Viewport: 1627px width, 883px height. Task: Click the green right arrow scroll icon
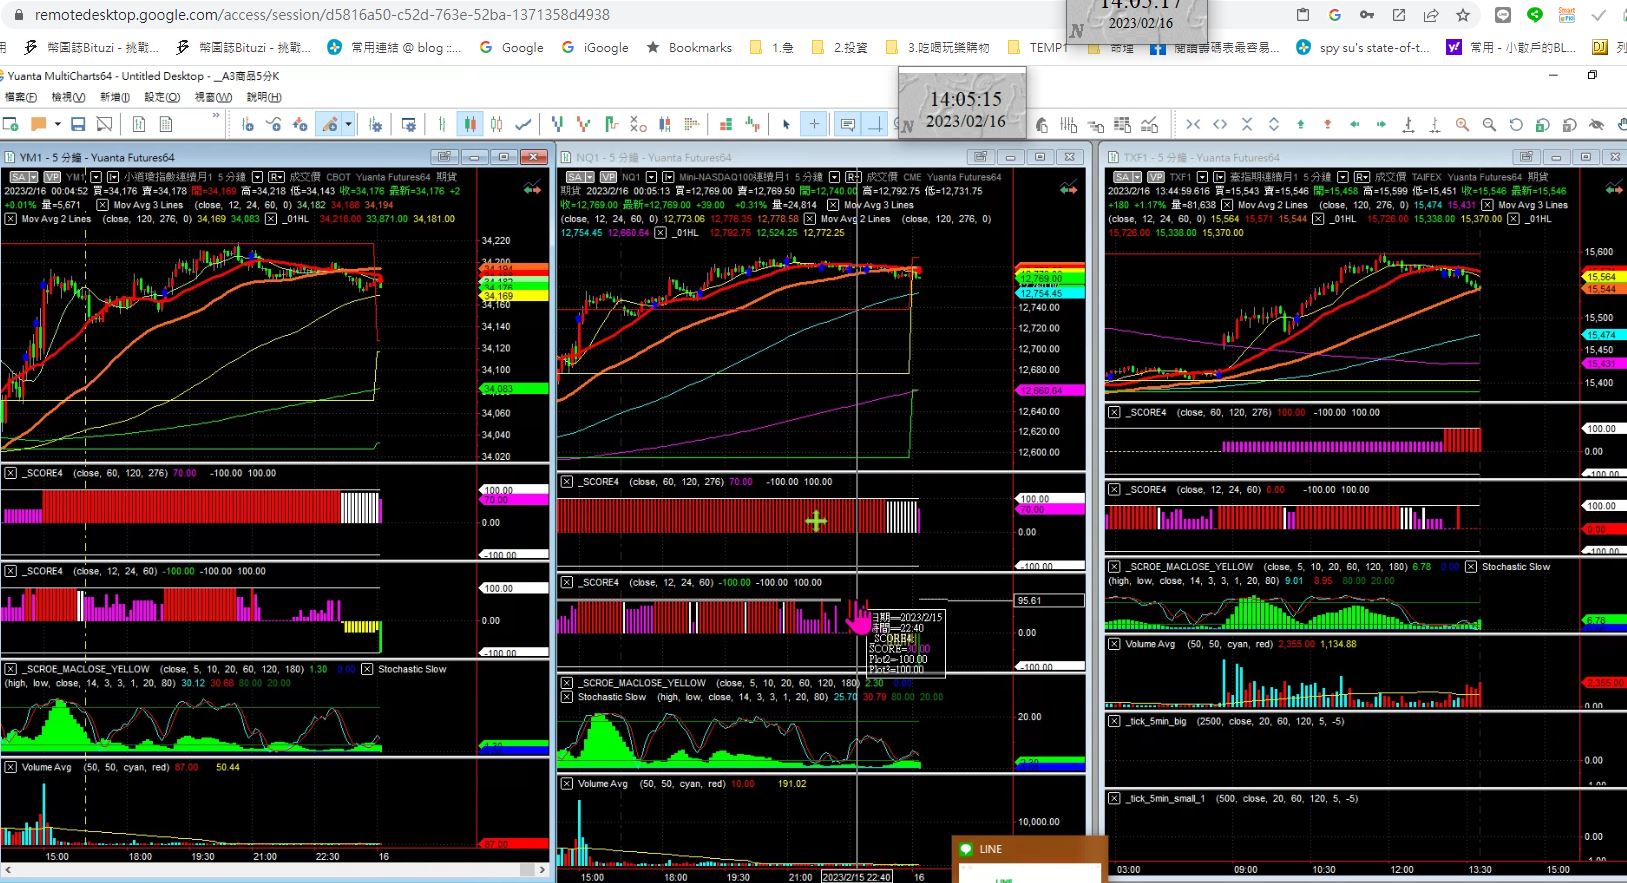pyautogui.click(x=1381, y=124)
